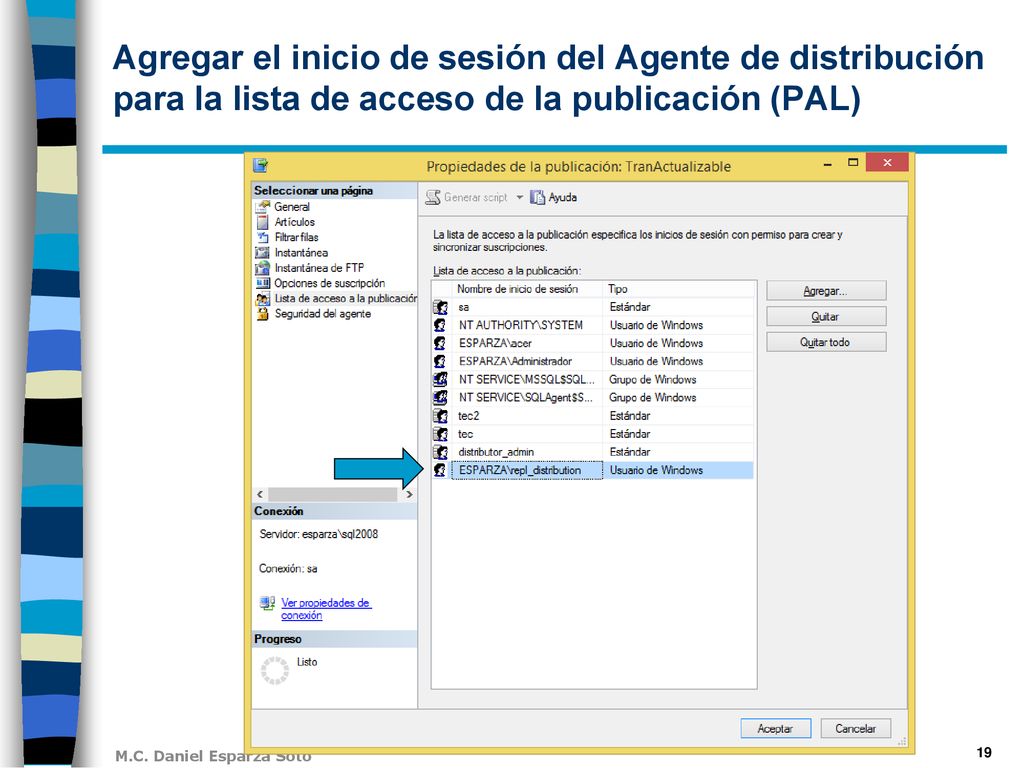The image size is (1024, 768).
Task: Click the NT SERVICE\SQLAgent$S group icon
Action: coord(441,397)
